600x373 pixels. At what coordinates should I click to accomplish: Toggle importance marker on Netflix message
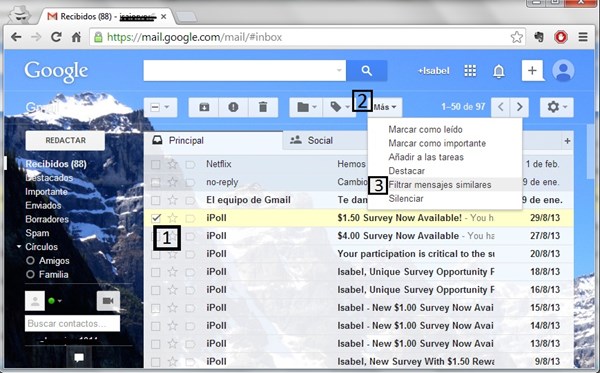[190, 165]
